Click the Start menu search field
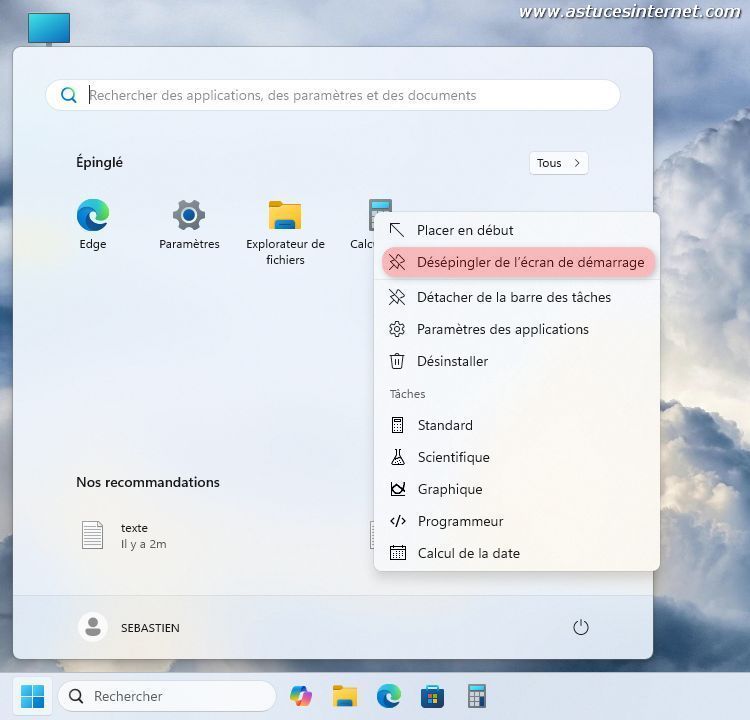The width and height of the screenshot is (750, 720). point(340,96)
